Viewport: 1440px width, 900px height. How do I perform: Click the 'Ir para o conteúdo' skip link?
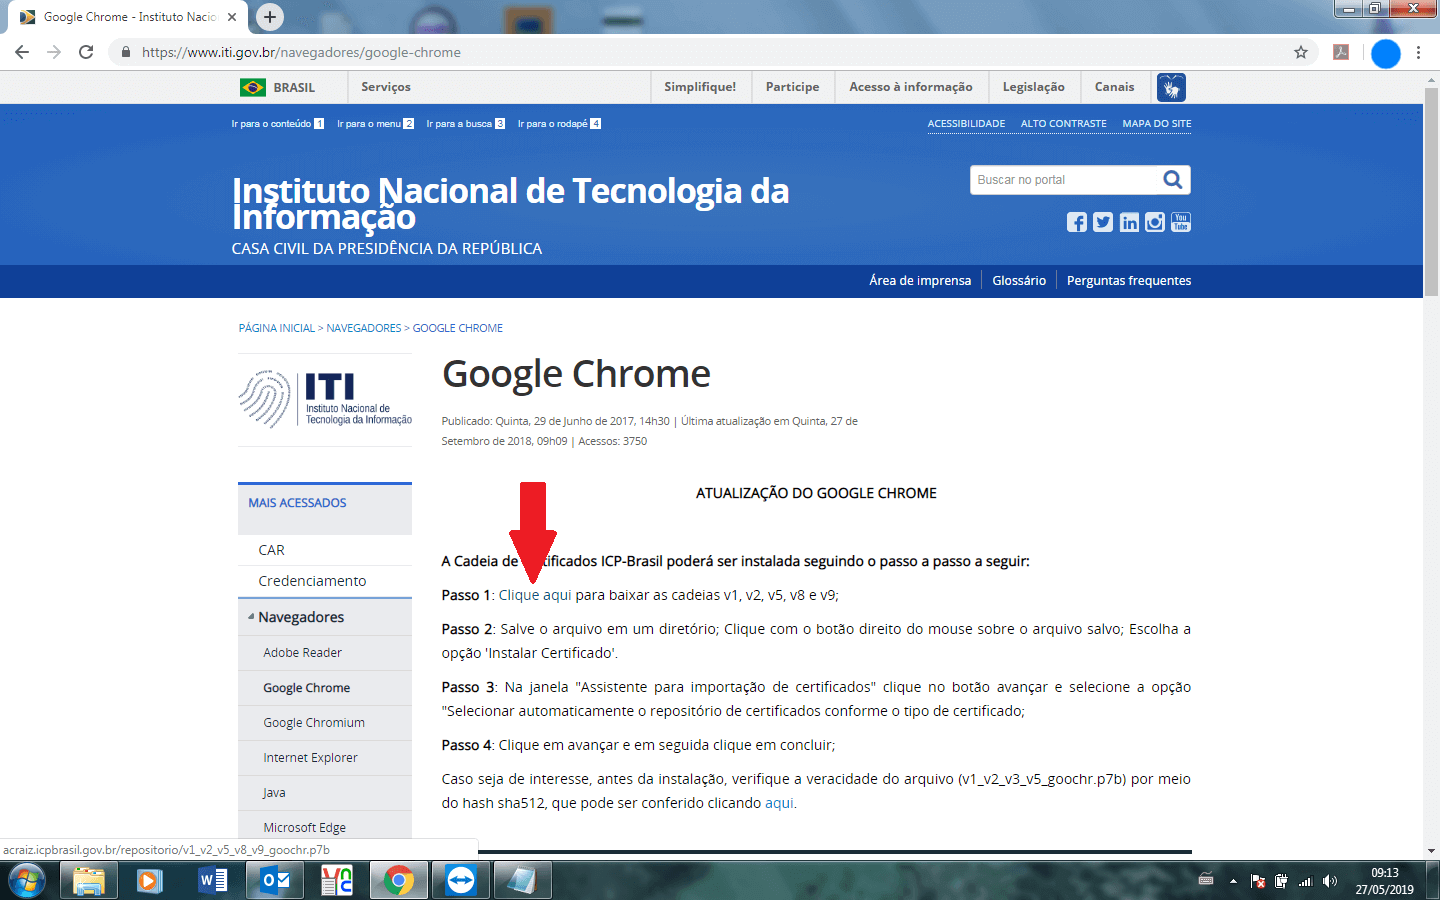click(278, 124)
